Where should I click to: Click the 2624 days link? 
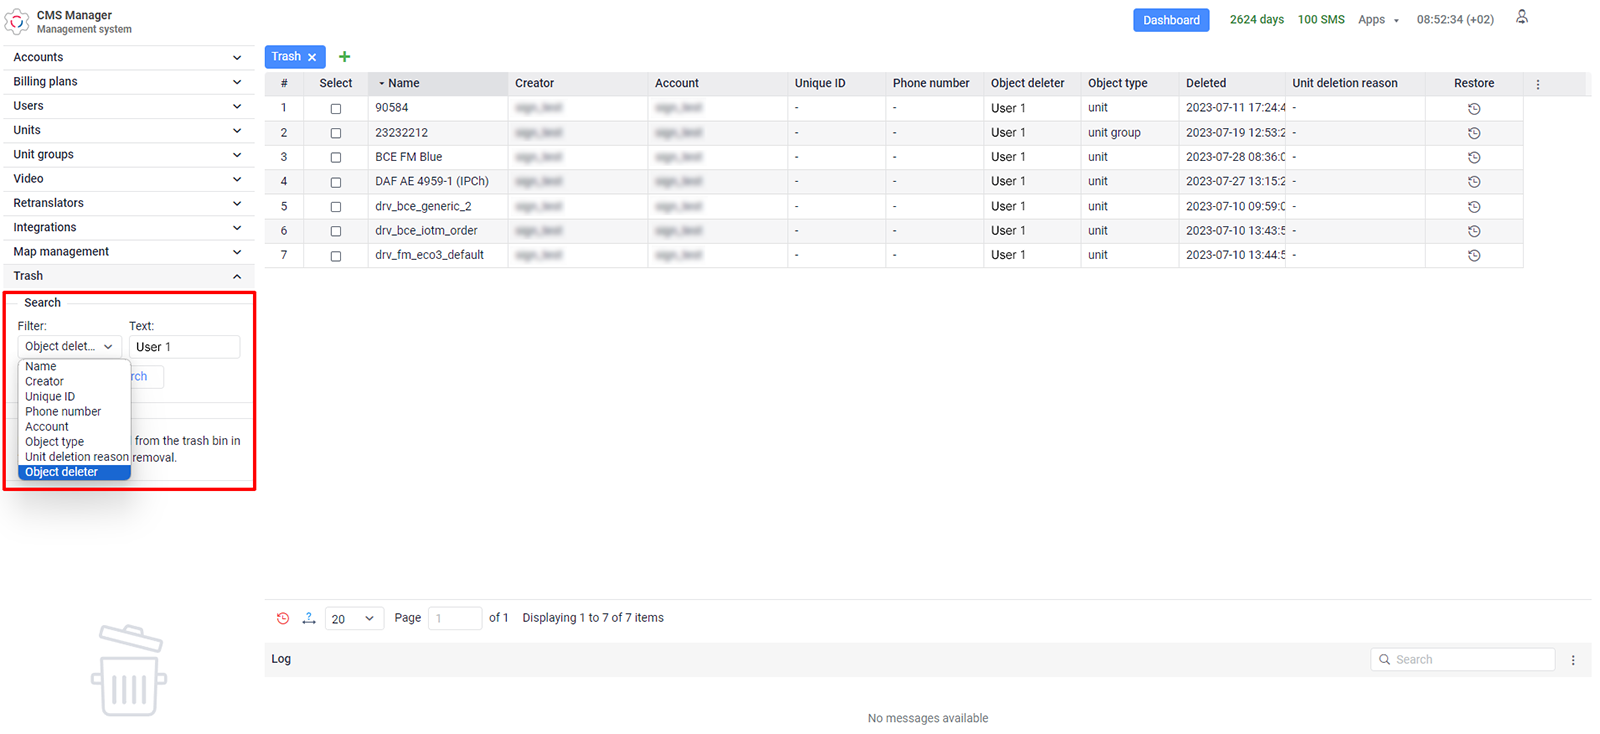[1257, 20]
